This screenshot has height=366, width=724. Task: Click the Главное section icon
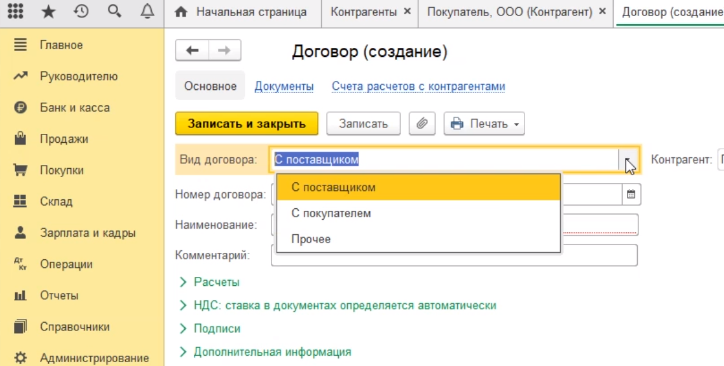click(20, 45)
